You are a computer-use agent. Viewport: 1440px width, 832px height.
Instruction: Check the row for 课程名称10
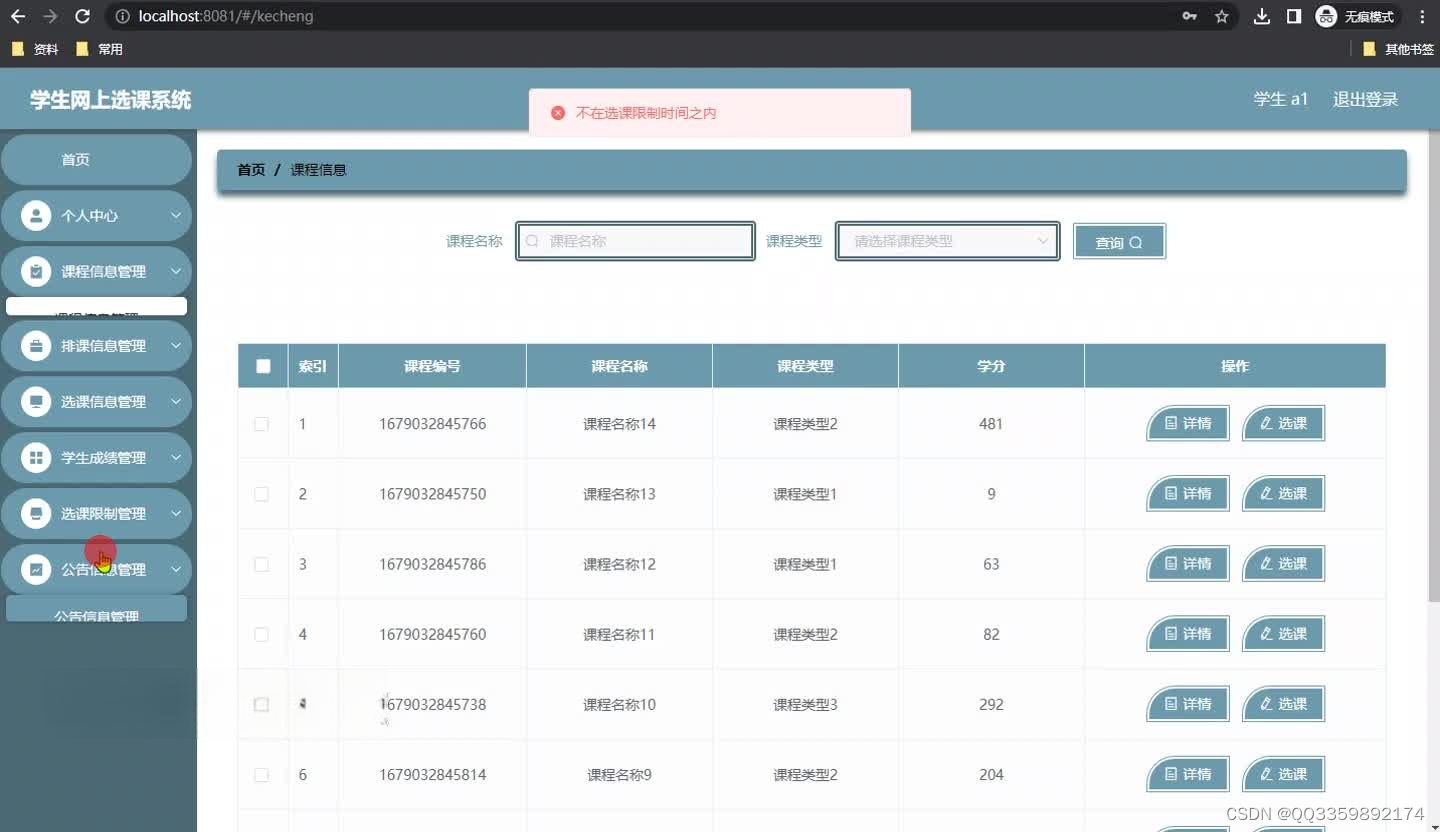(261, 705)
